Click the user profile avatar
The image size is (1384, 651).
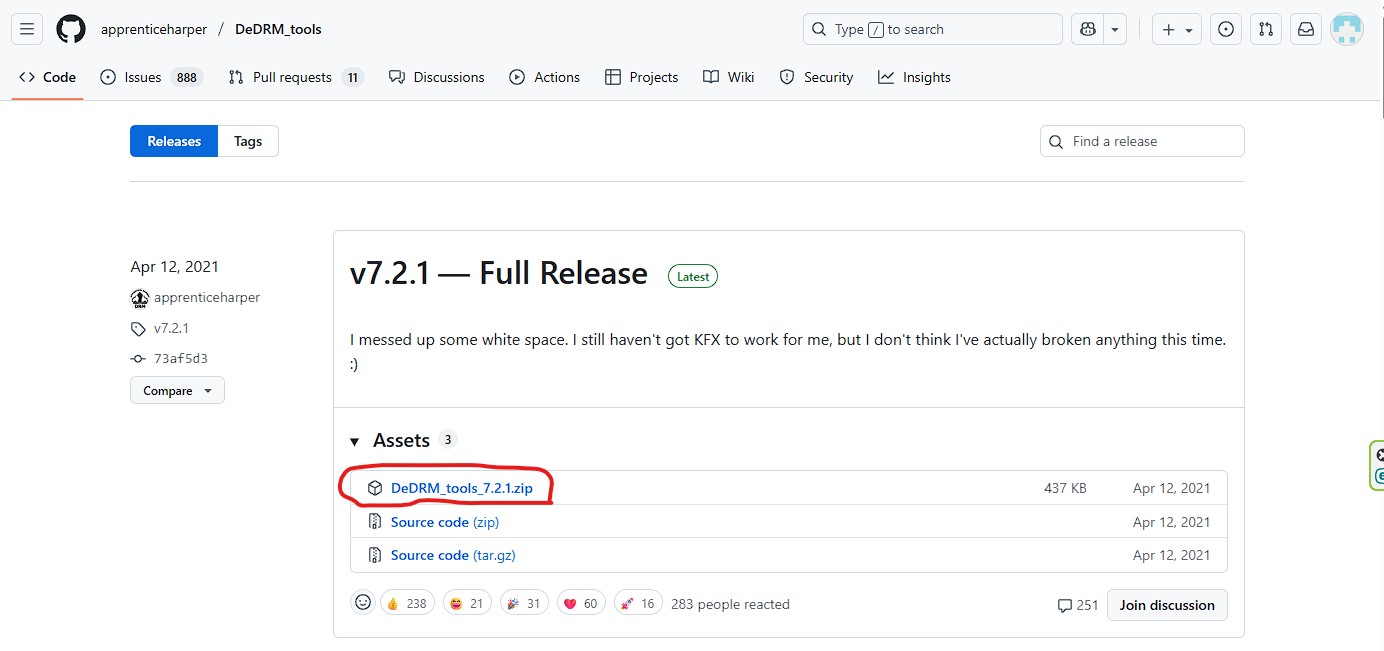(1346, 30)
